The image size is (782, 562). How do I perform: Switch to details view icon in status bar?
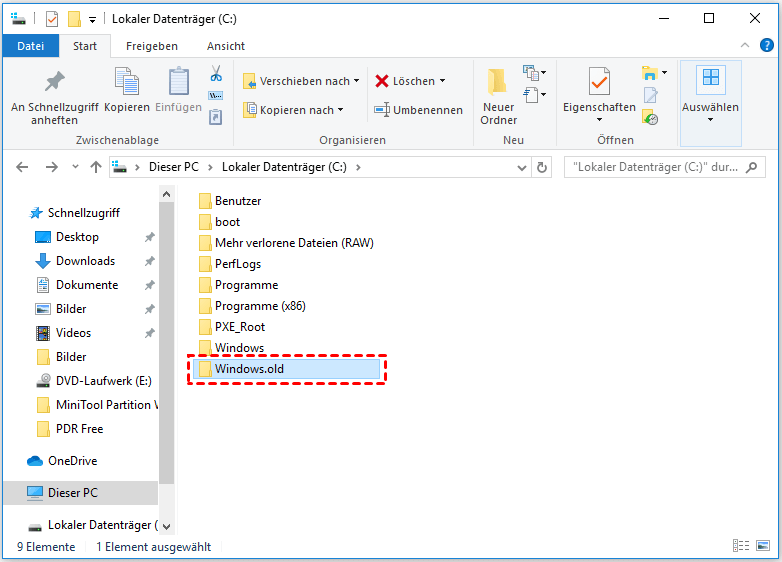tap(741, 546)
